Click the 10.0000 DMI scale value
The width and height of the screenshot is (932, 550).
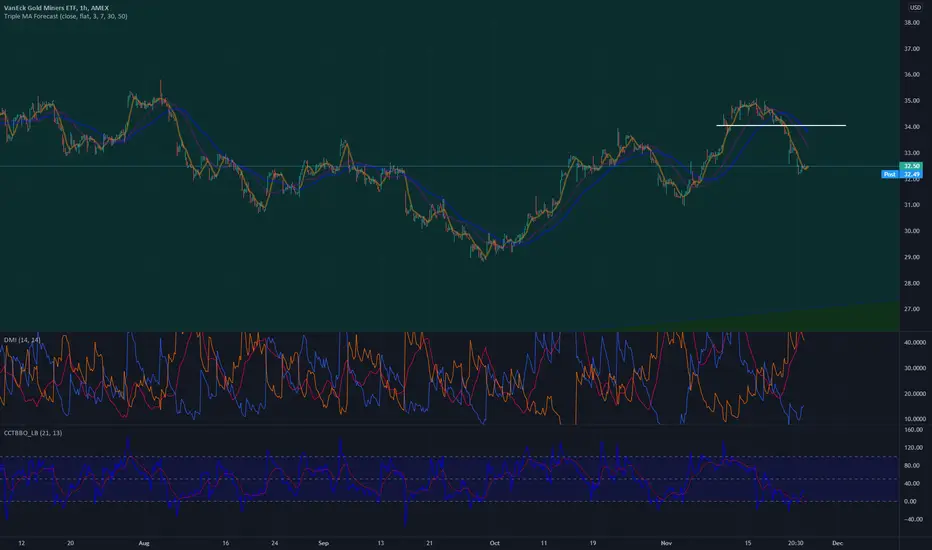pos(915,419)
